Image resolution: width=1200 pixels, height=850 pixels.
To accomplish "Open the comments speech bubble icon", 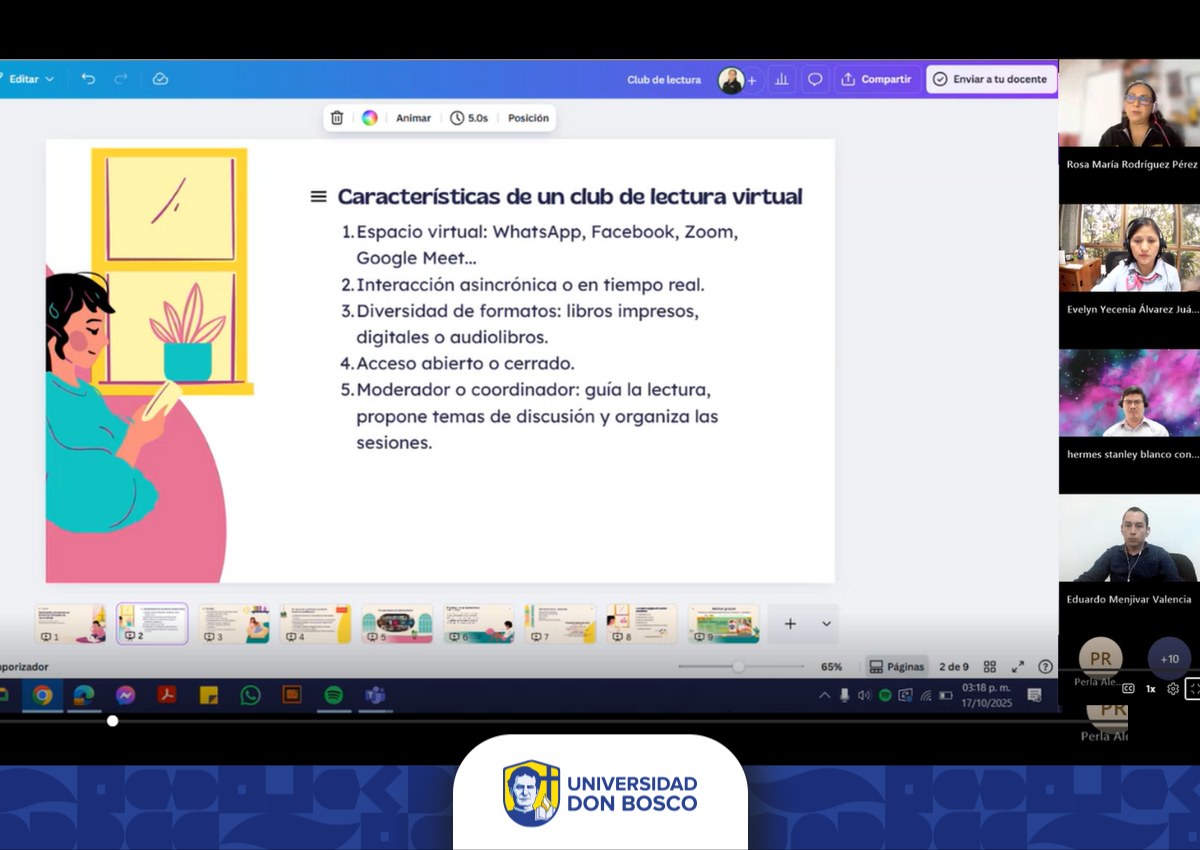I will pos(815,80).
